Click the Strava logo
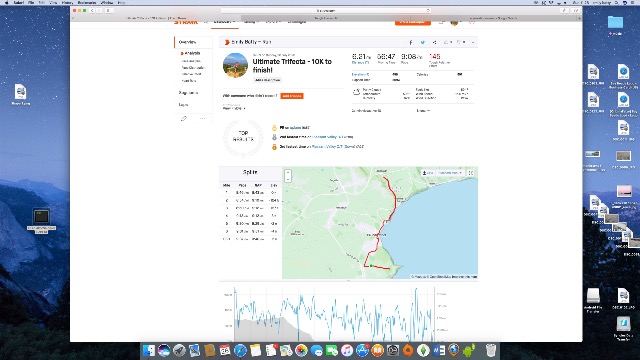The height and width of the screenshot is (360, 640). 186,22
